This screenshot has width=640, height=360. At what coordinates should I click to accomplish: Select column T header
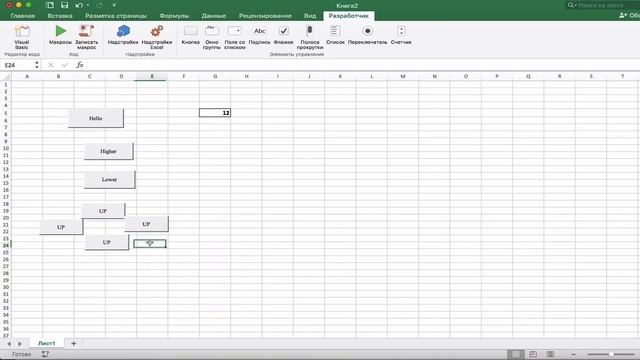622,76
